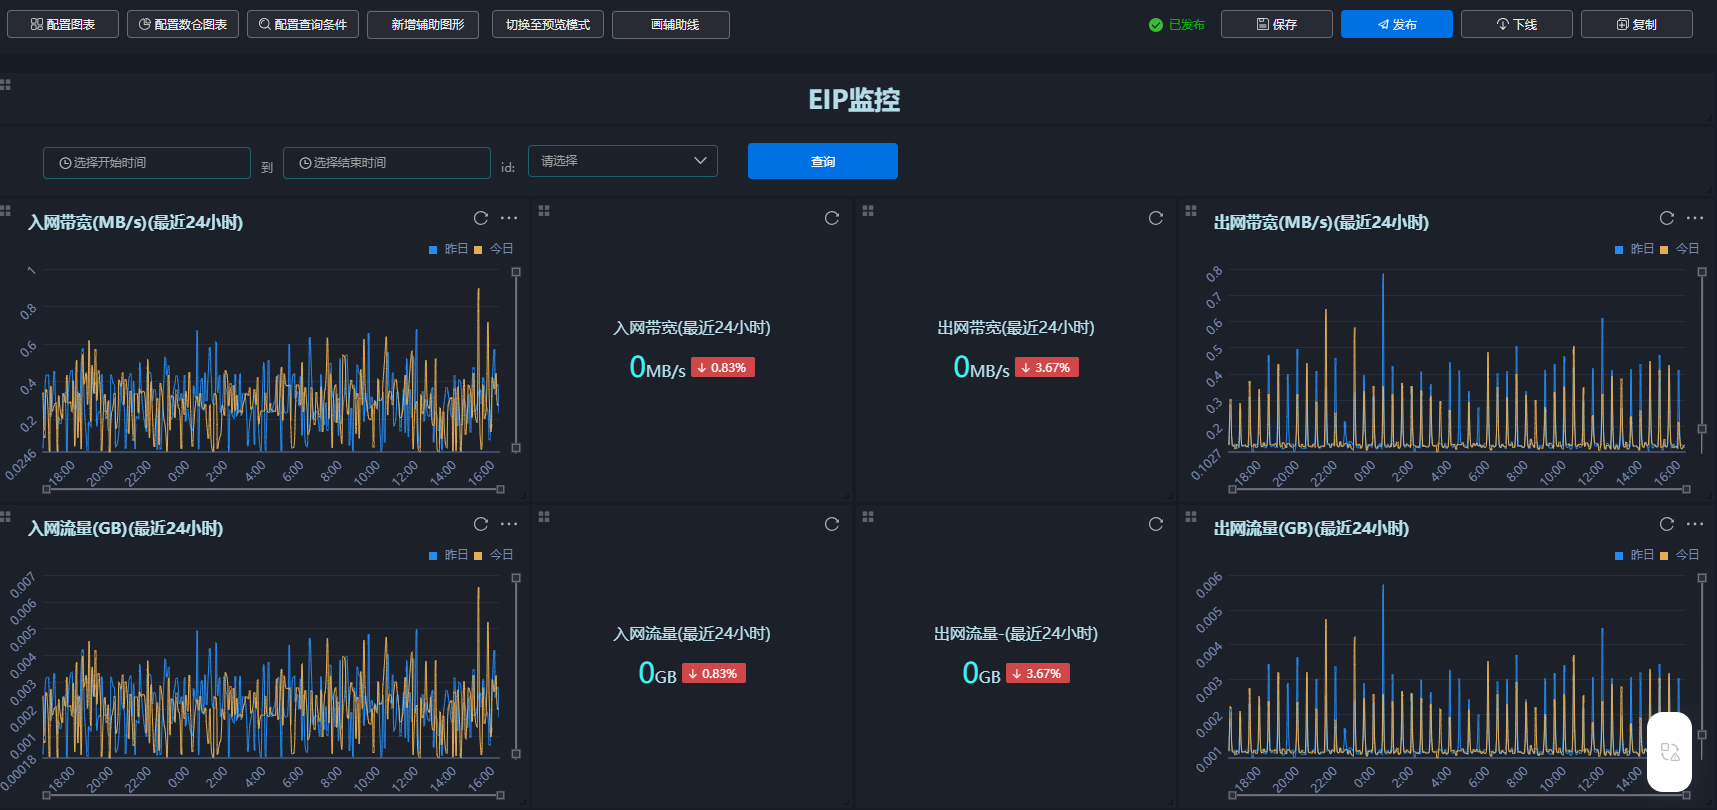Refresh the 出网带宽(MB/s) line chart

(x=1666, y=218)
